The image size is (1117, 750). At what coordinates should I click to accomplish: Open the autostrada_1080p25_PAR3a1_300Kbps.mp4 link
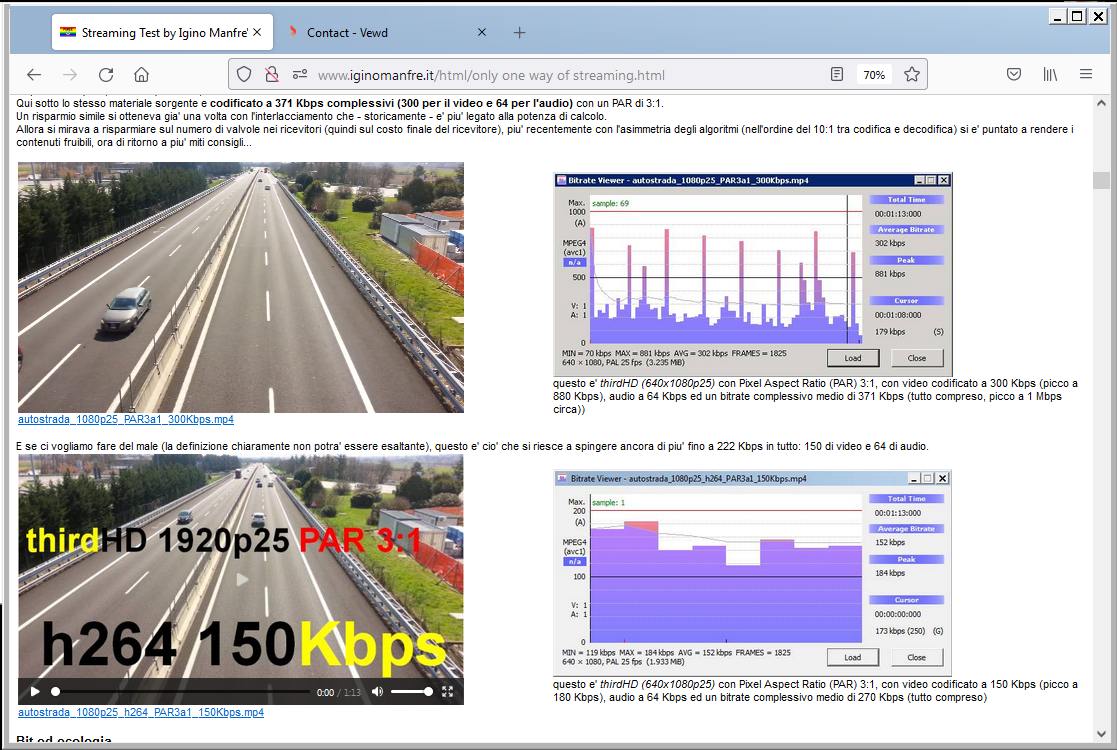pyautogui.click(x=126, y=420)
